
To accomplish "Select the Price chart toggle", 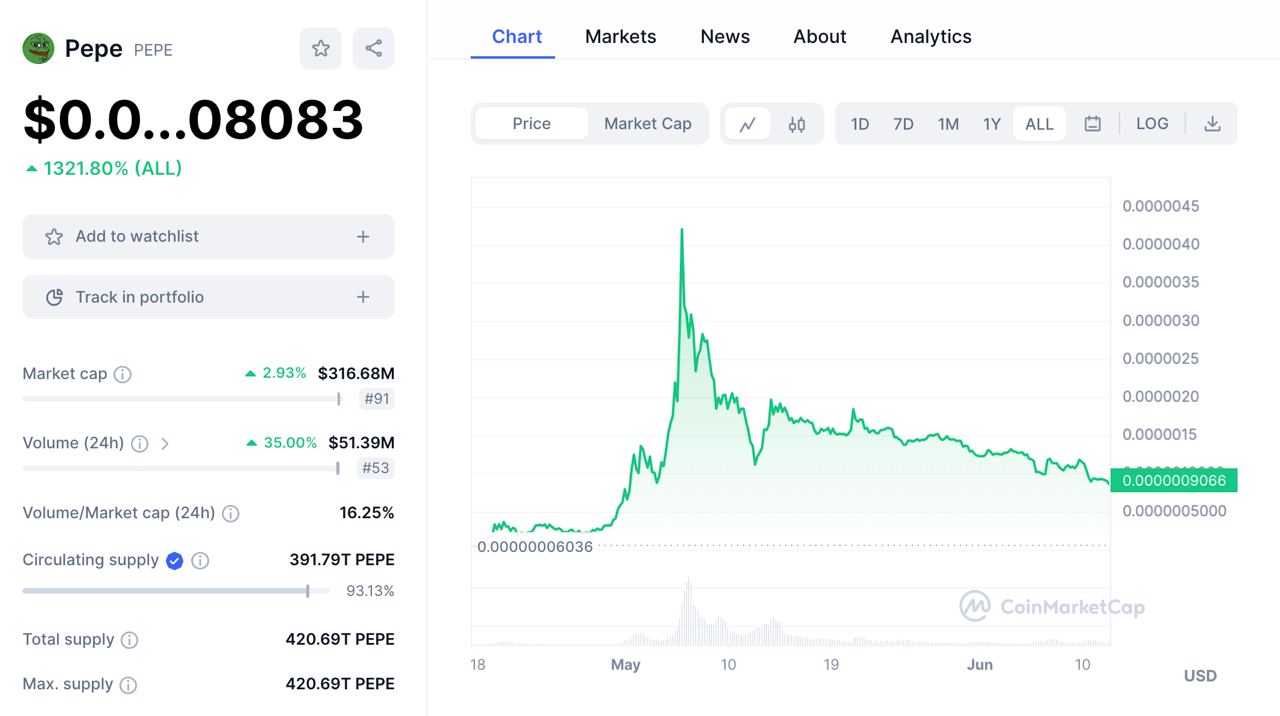I will pos(531,124).
